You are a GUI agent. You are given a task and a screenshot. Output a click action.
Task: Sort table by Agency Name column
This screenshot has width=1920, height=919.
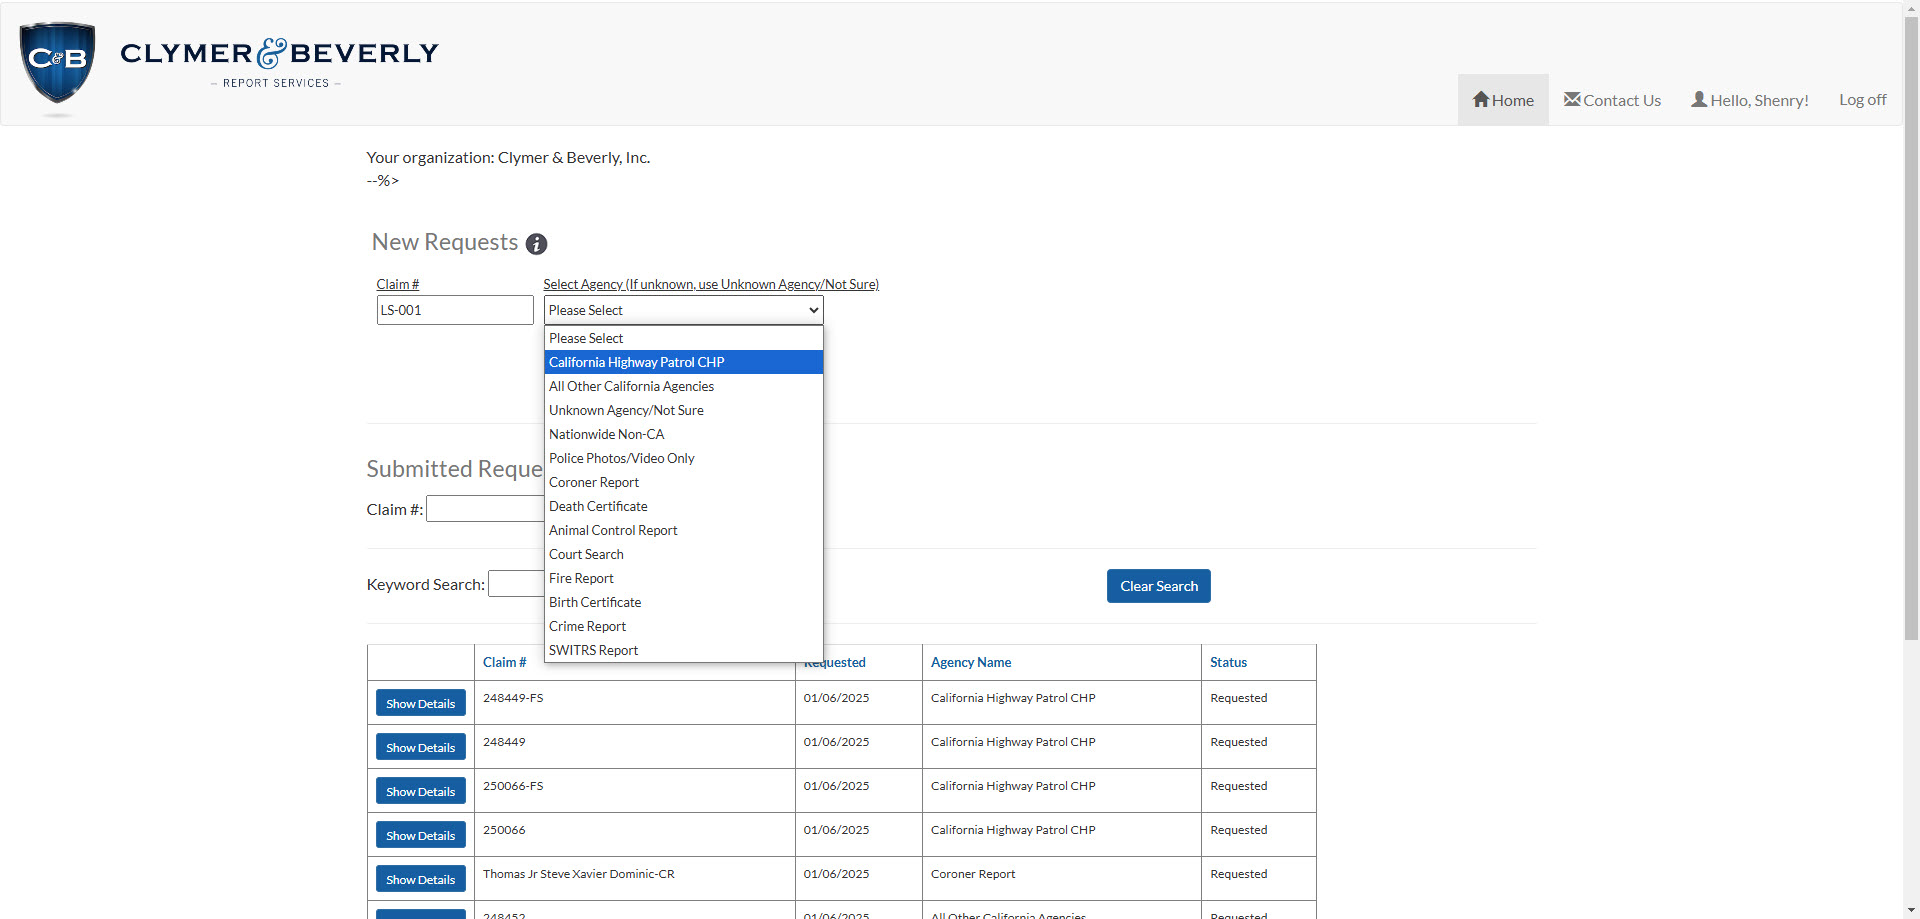(970, 662)
